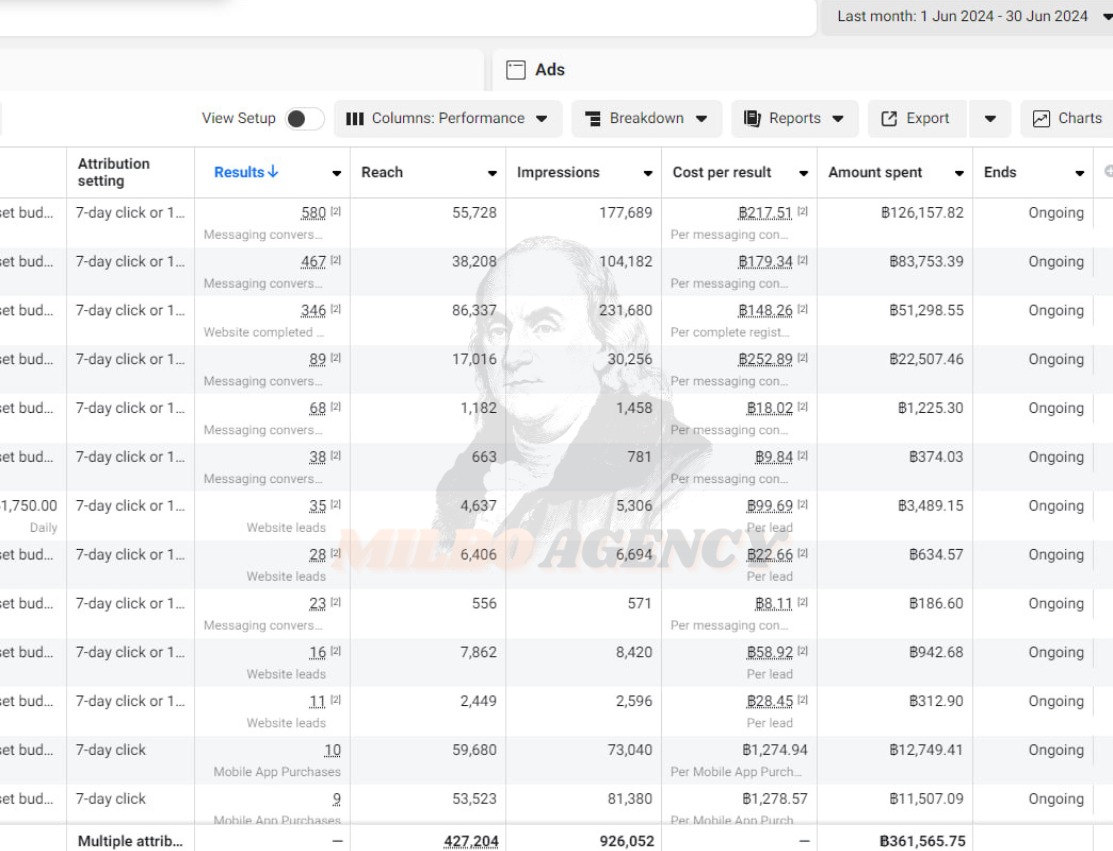Click the Impressions column header
The width and height of the screenshot is (1113, 851).
click(558, 172)
